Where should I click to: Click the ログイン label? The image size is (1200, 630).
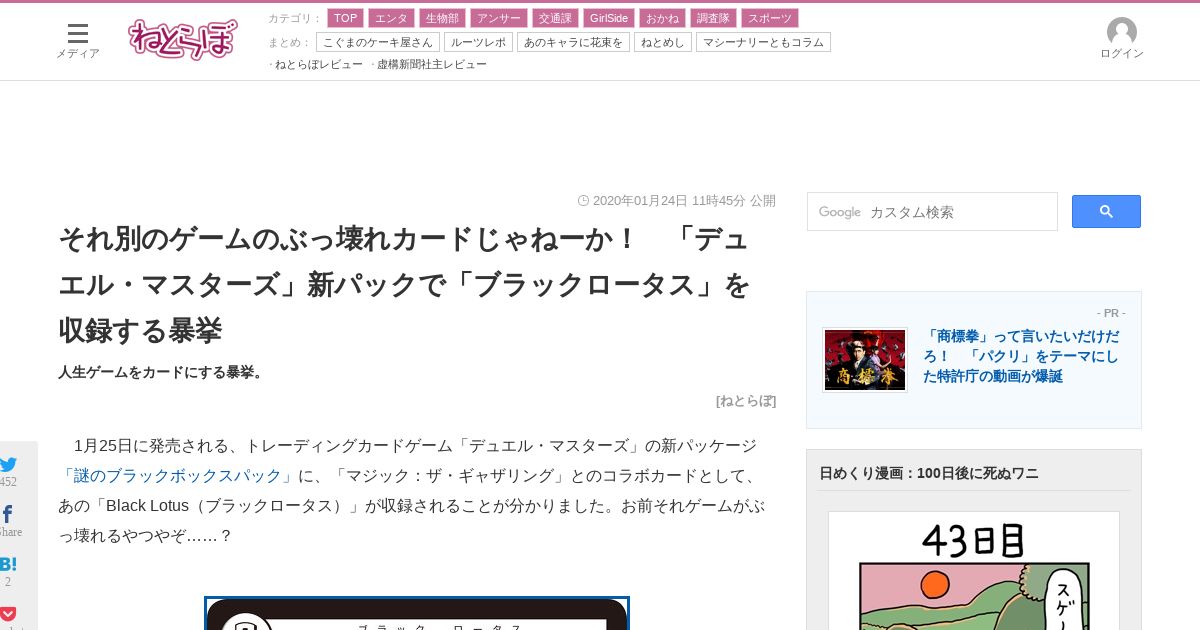1122,54
